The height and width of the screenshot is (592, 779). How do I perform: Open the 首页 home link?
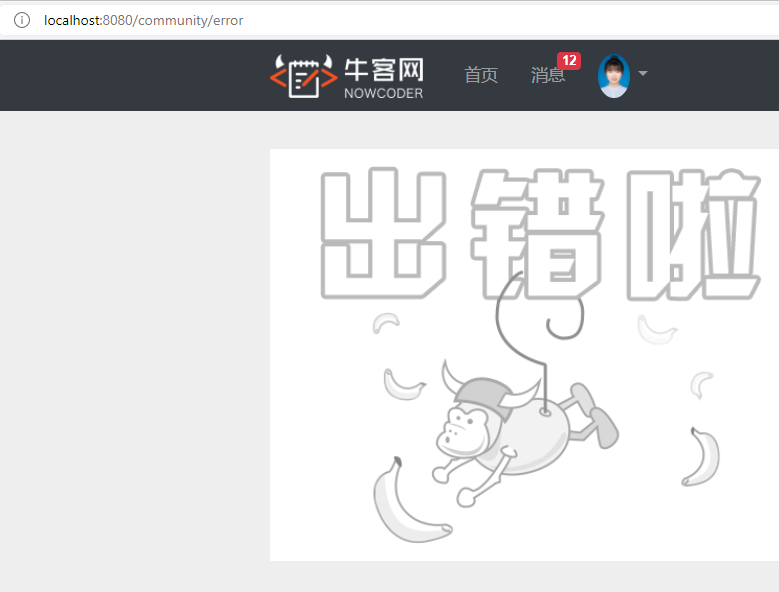point(480,75)
